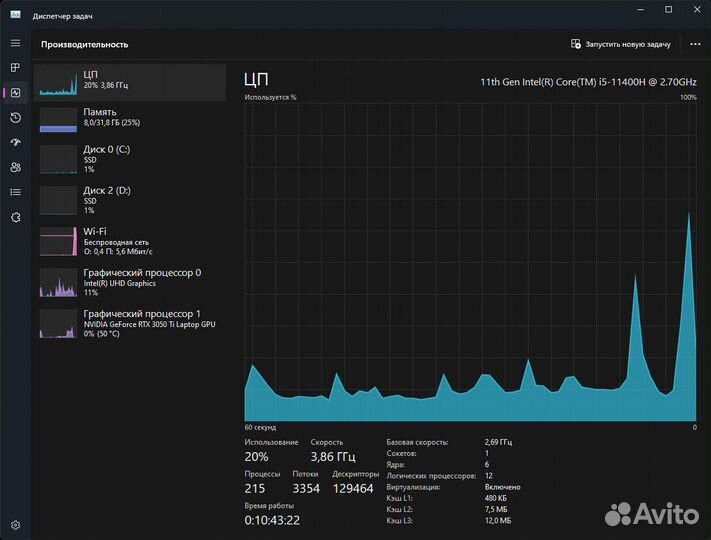This screenshot has height=540, width=711.
Task: Select Диск 0 (C:) entry
Action: point(130,159)
